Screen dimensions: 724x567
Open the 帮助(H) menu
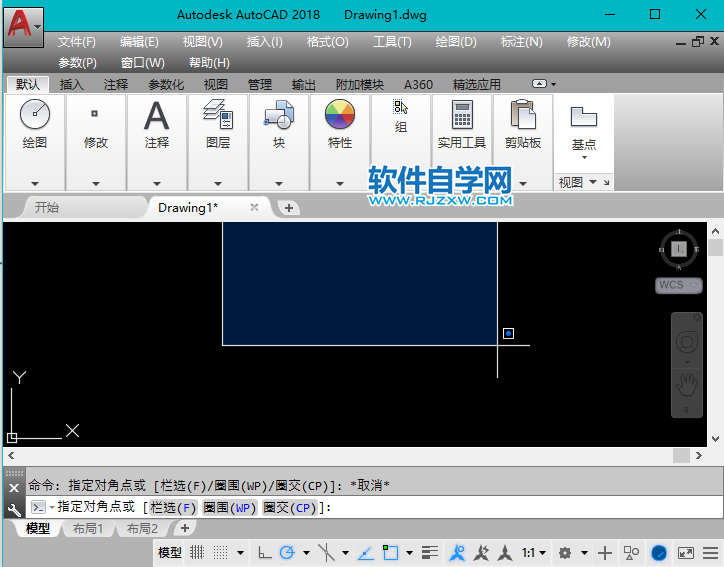point(209,62)
